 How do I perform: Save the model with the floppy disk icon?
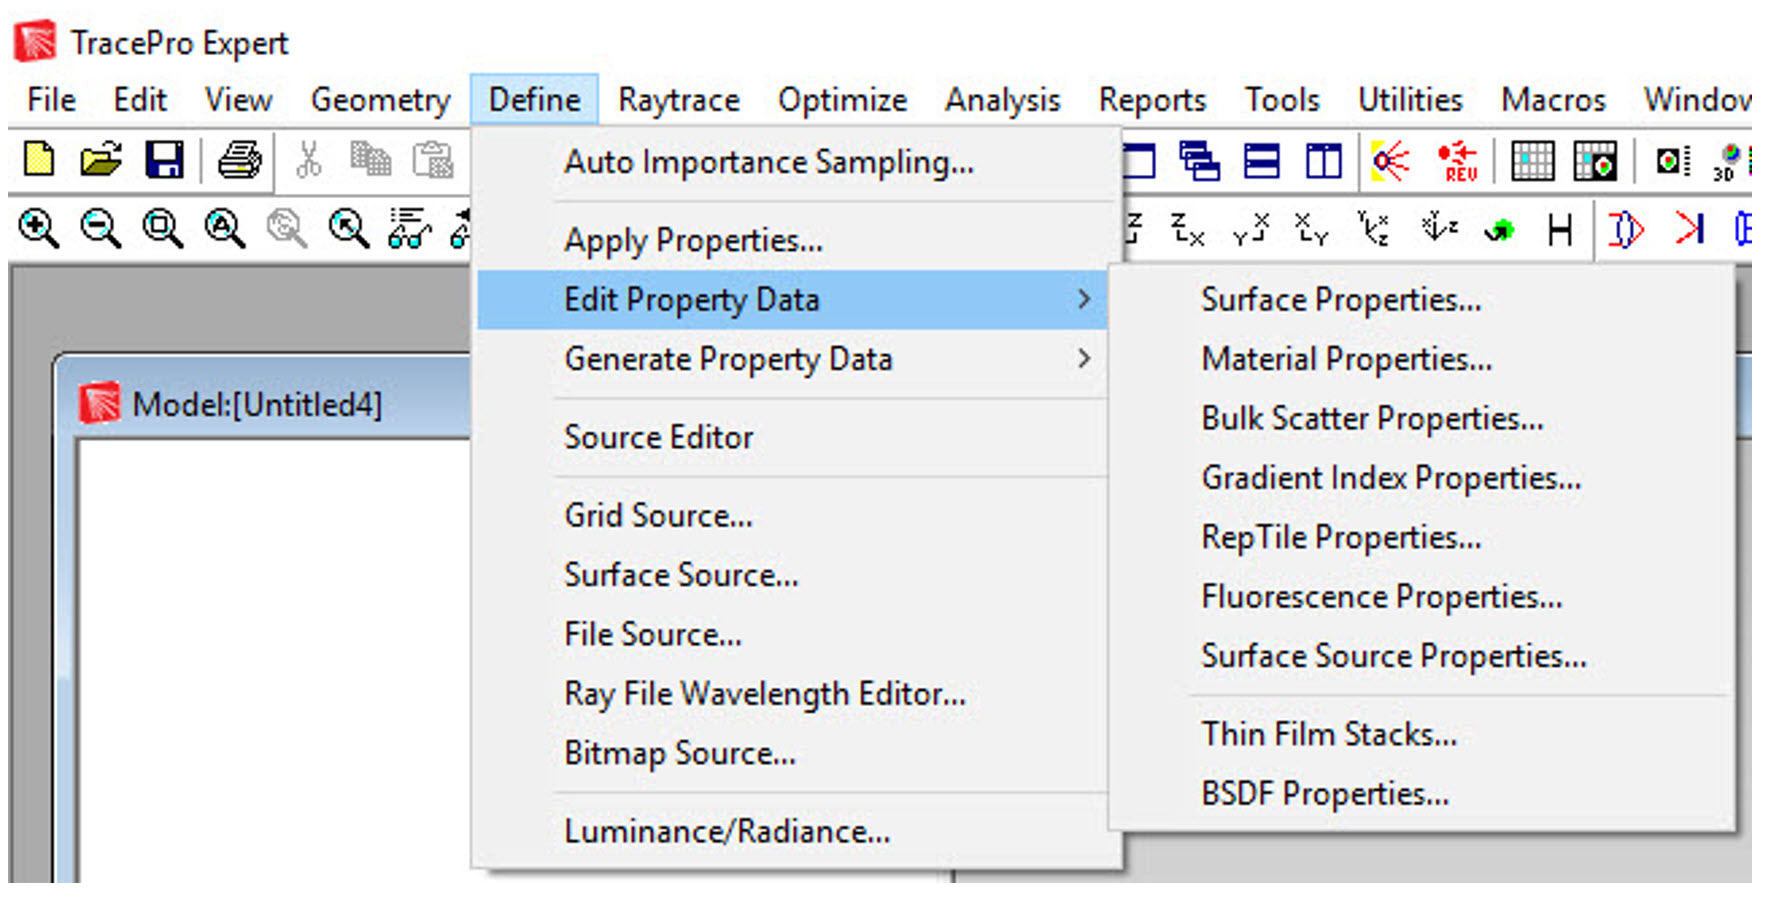click(x=165, y=160)
